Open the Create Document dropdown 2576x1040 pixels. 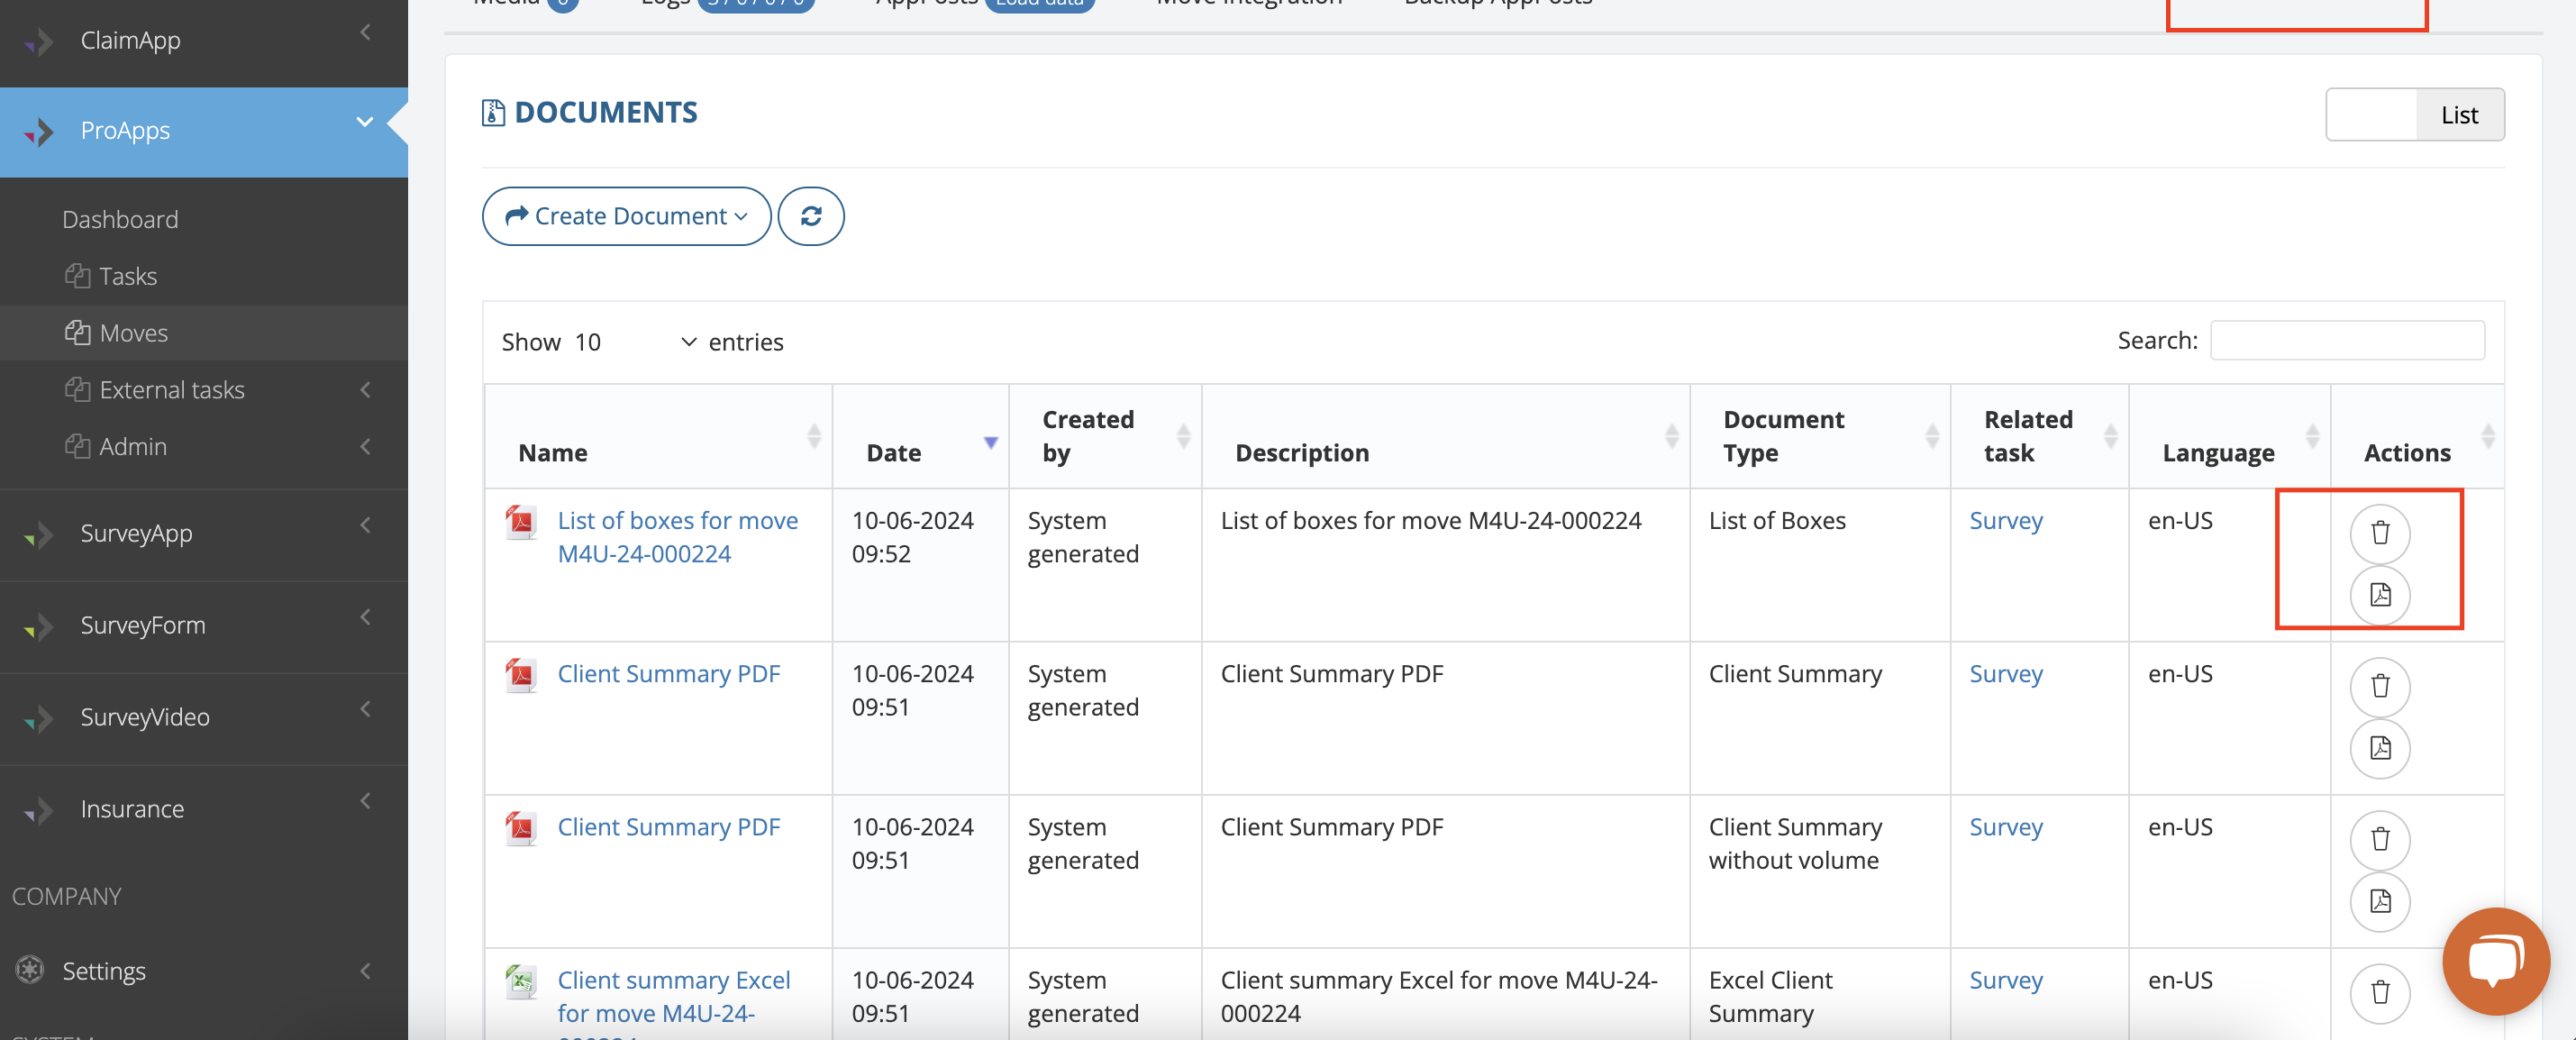coord(627,216)
